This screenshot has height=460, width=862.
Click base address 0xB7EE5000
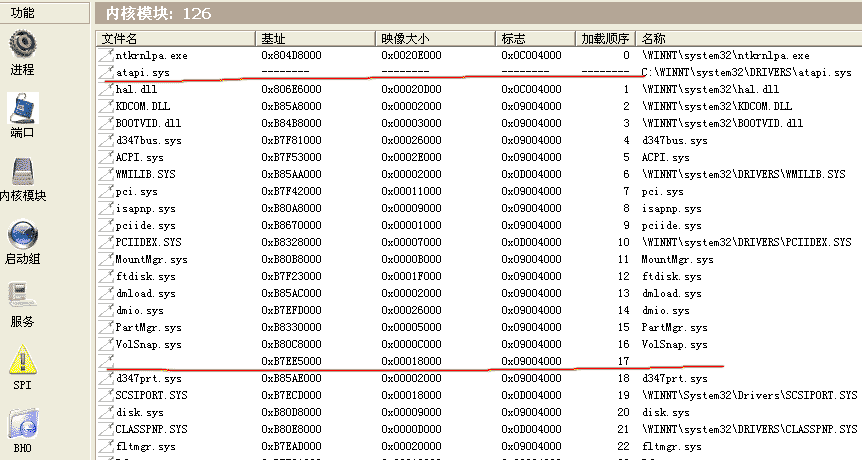tap(291, 361)
